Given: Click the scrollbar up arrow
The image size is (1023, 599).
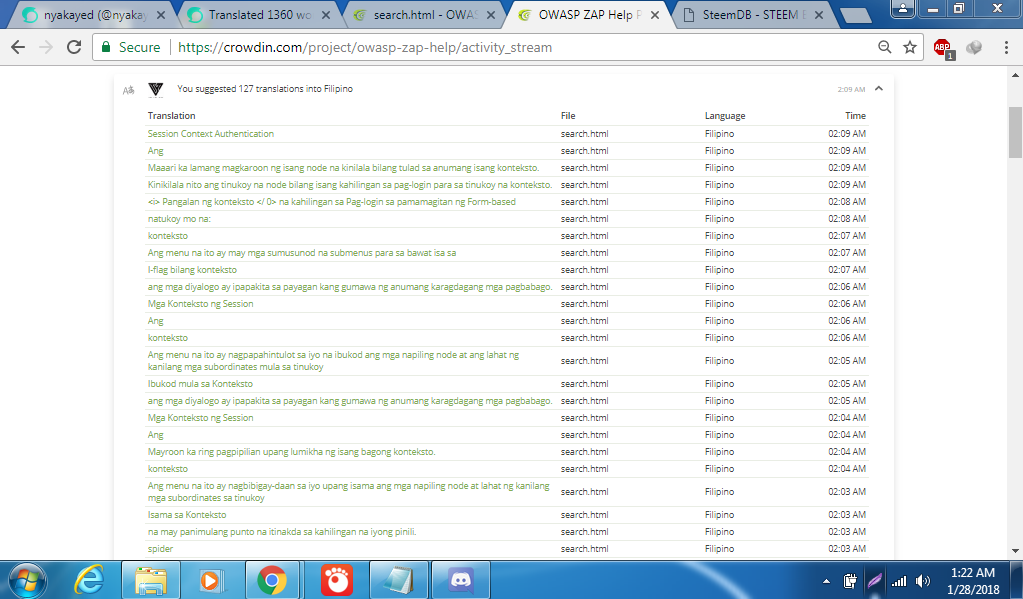Looking at the screenshot, I should pyautogui.click(x=1015, y=74).
